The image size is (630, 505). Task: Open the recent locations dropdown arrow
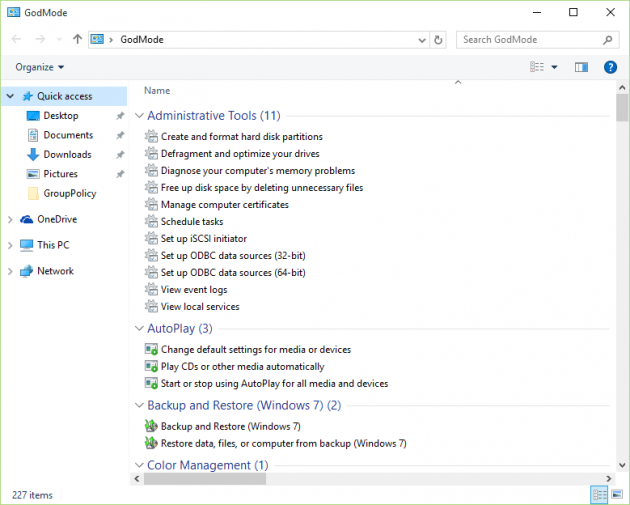(x=59, y=39)
